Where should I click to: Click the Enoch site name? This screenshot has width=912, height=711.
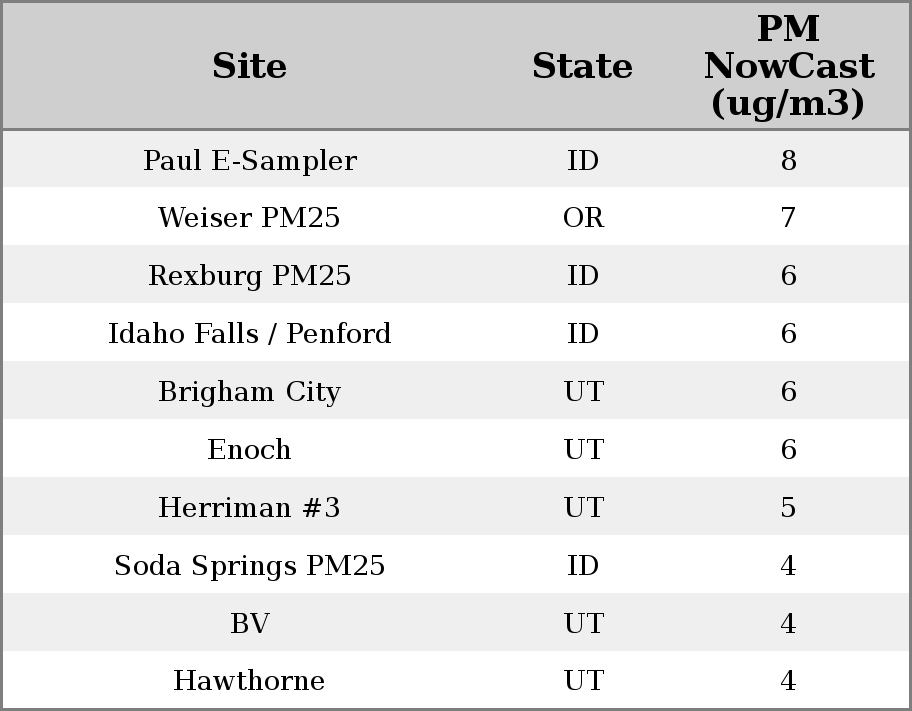pyautogui.click(x=249, y=450)
